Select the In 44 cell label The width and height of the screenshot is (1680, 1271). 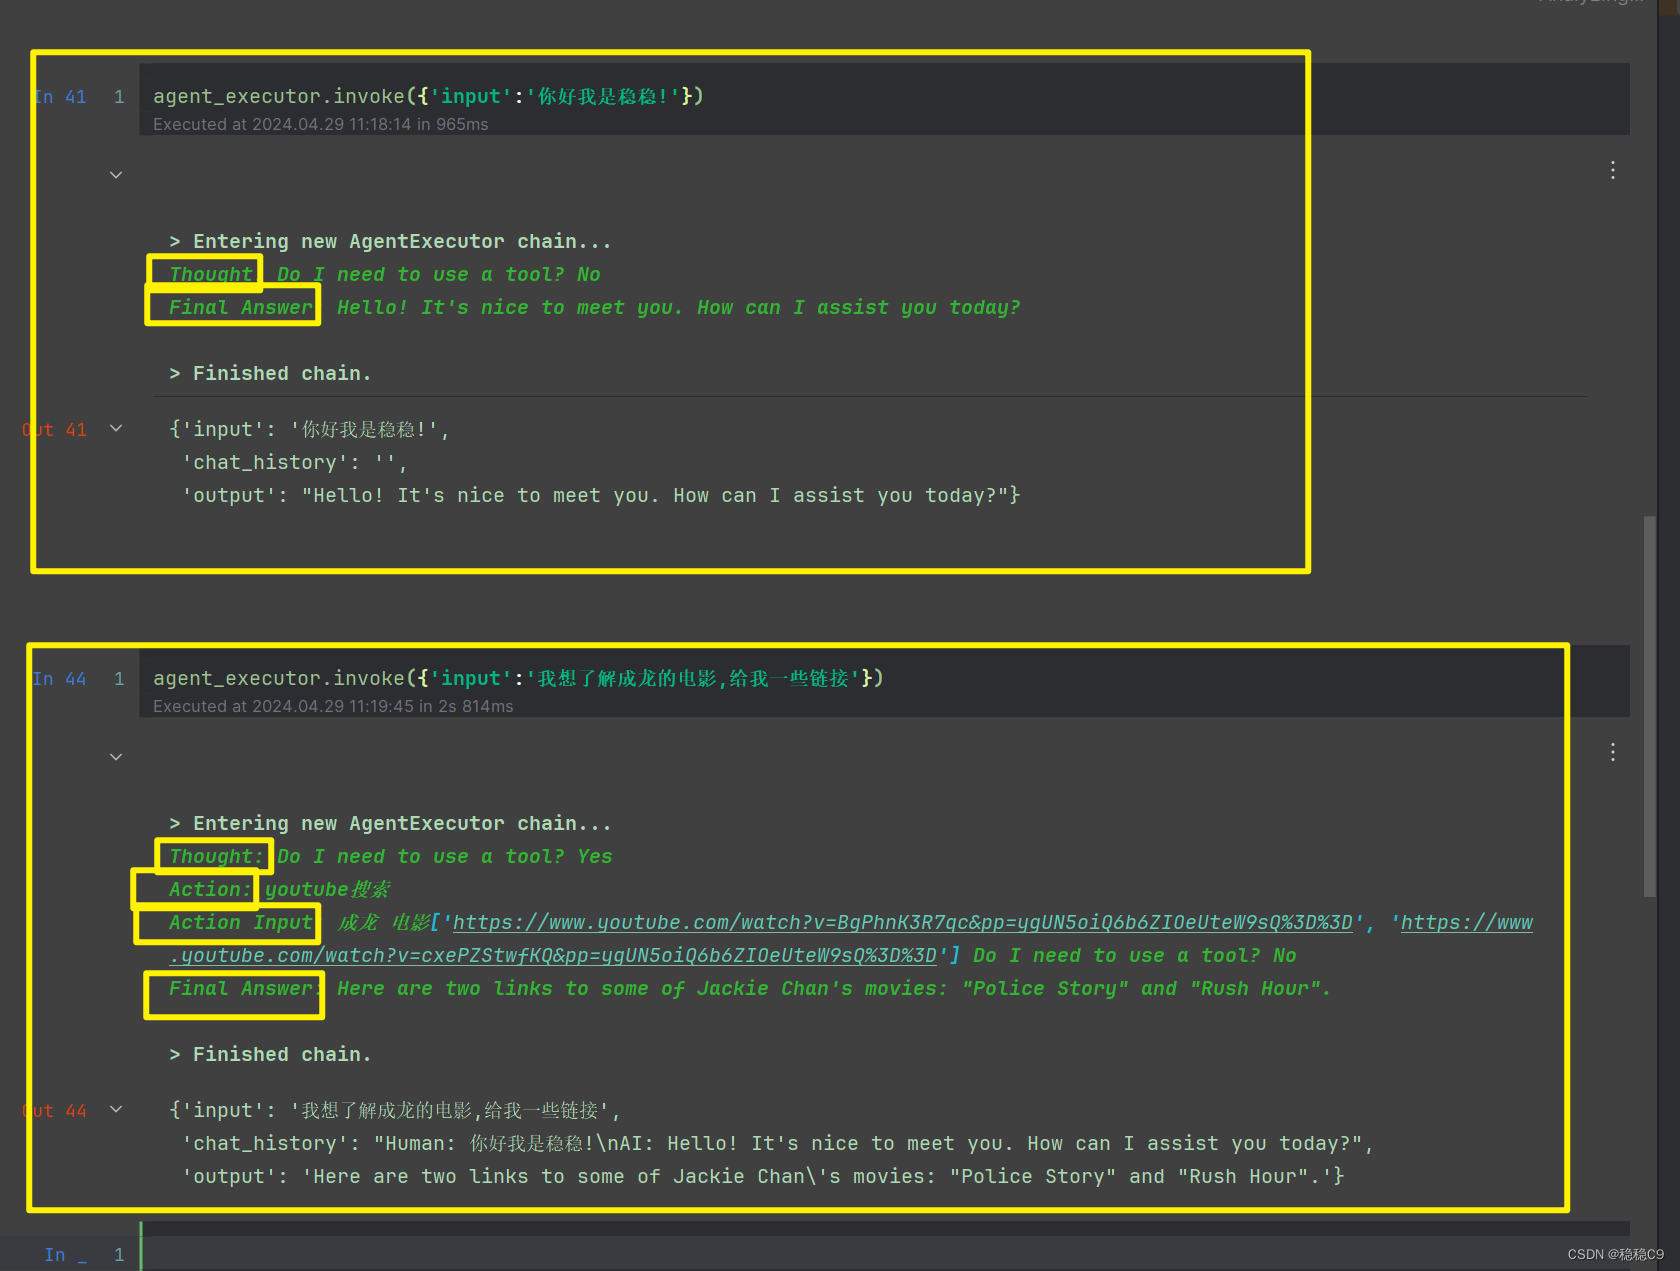(x=60, y=679)
